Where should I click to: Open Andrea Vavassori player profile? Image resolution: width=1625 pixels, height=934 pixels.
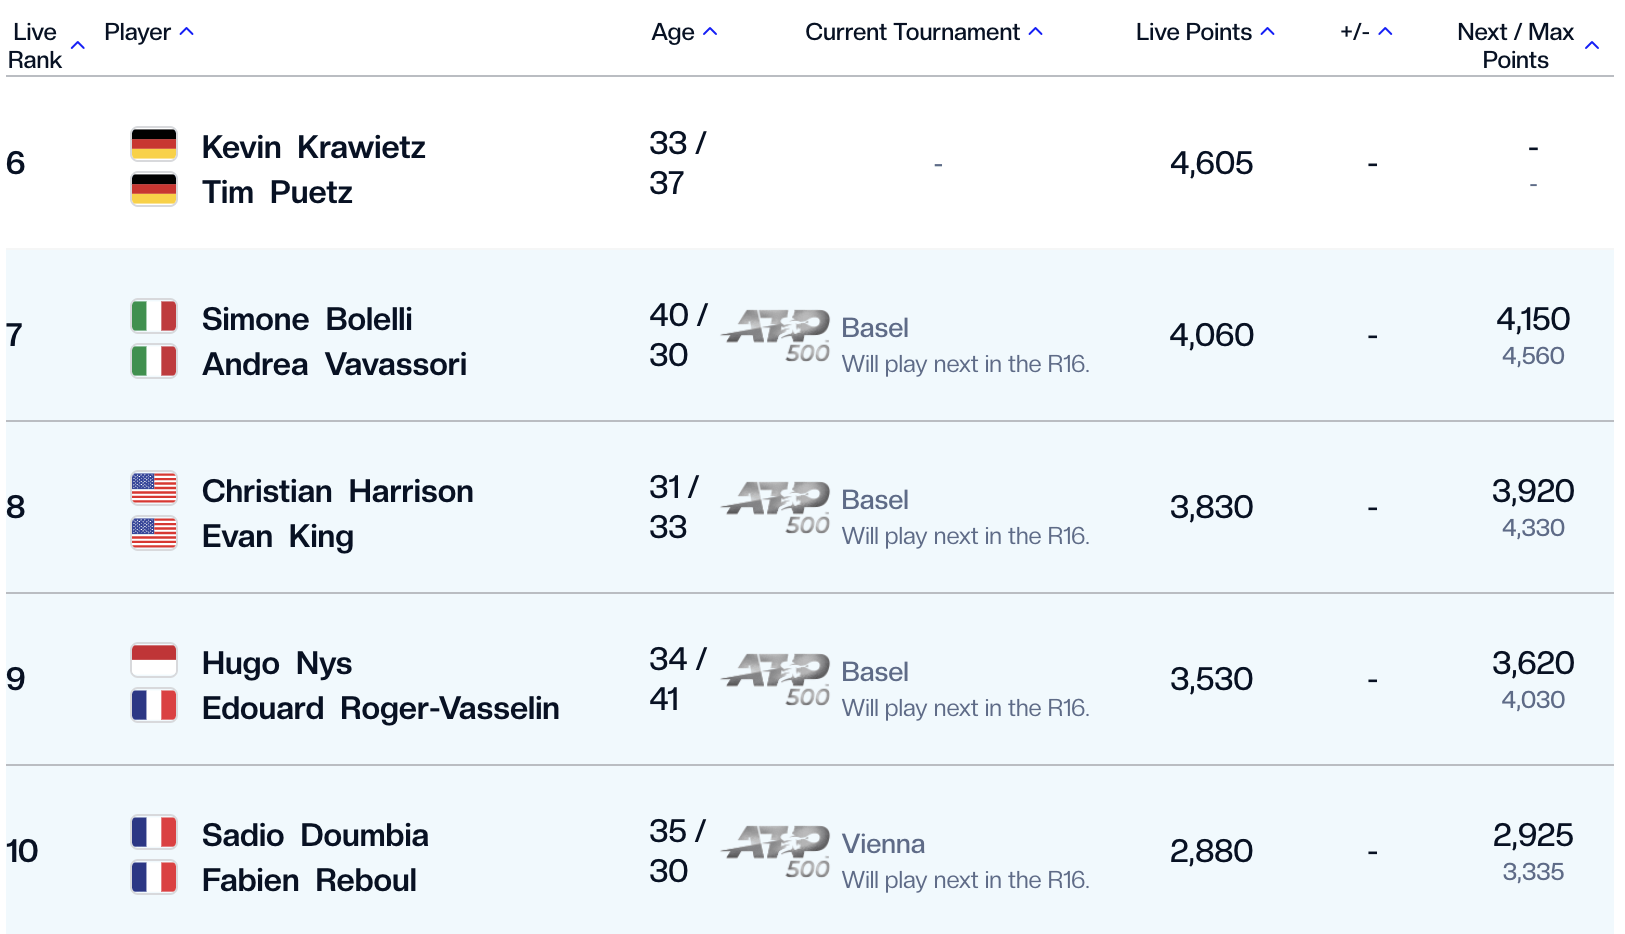coord(334,364)
